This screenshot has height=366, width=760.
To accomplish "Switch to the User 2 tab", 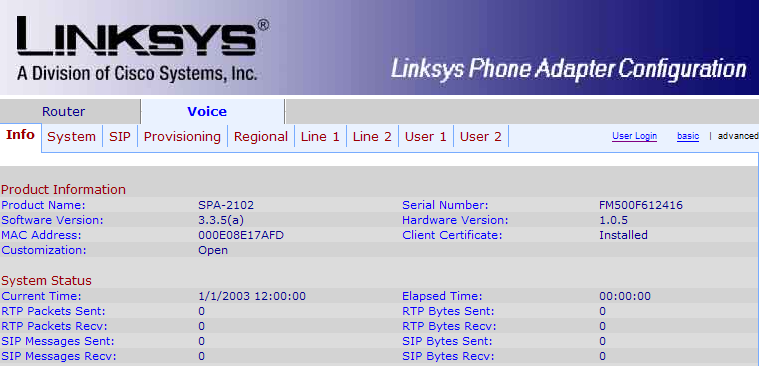I will (x=480, y=137).
